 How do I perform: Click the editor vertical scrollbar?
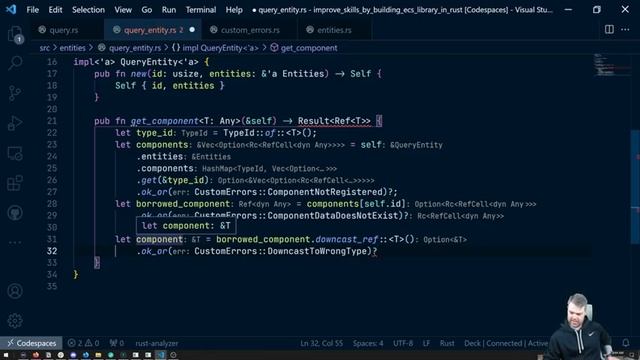(635, 194)
